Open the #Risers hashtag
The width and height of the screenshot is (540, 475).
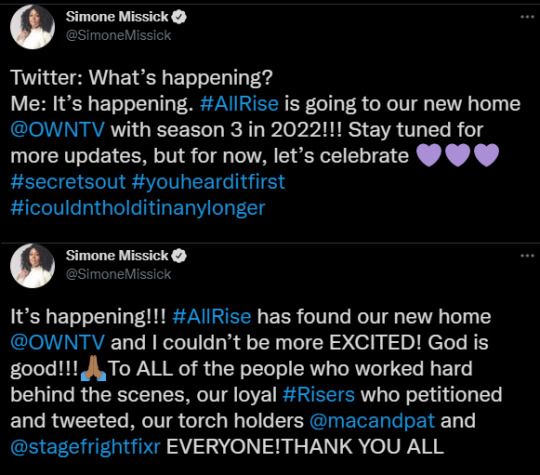pyautogui.click(x=319, y=394)
